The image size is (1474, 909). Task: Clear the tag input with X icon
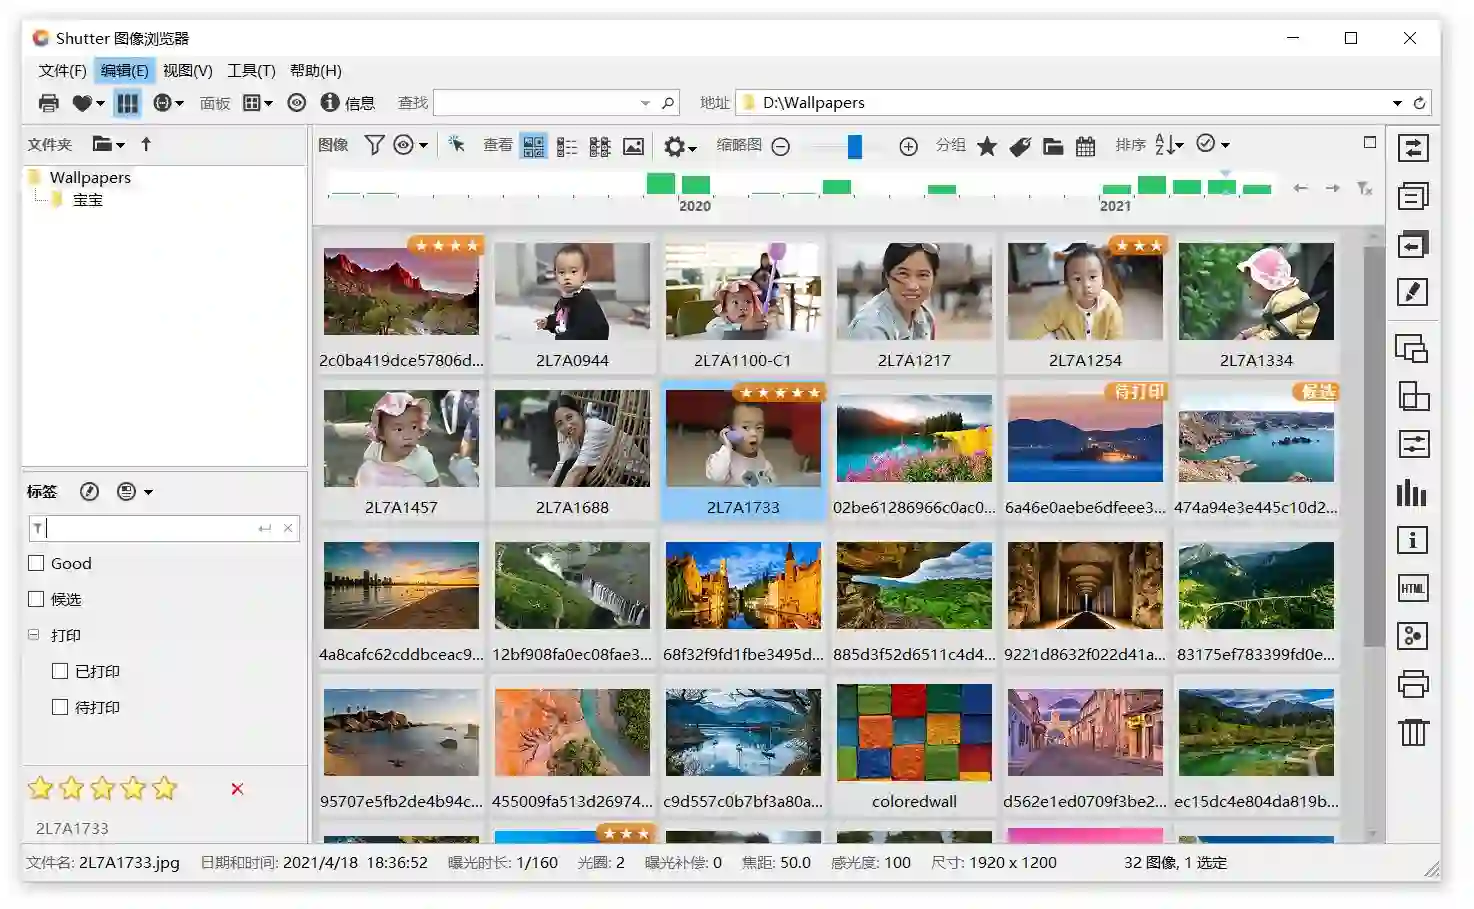point(288,528)
